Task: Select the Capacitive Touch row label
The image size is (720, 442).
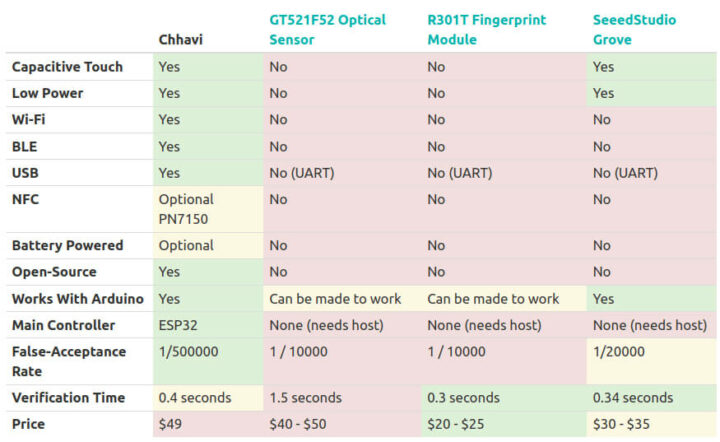Action: [x=67, y=67]
